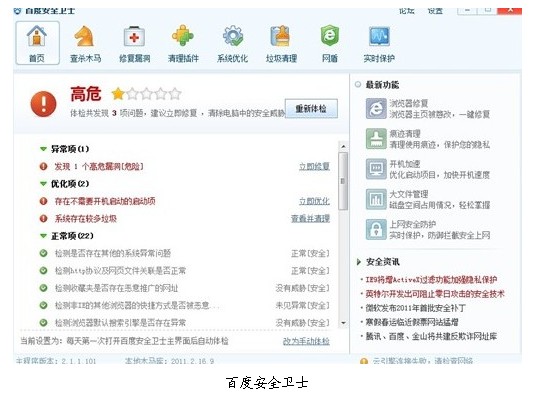Click the 立即优化 link
The image size is (538, 395).
(x=314, y=201)
